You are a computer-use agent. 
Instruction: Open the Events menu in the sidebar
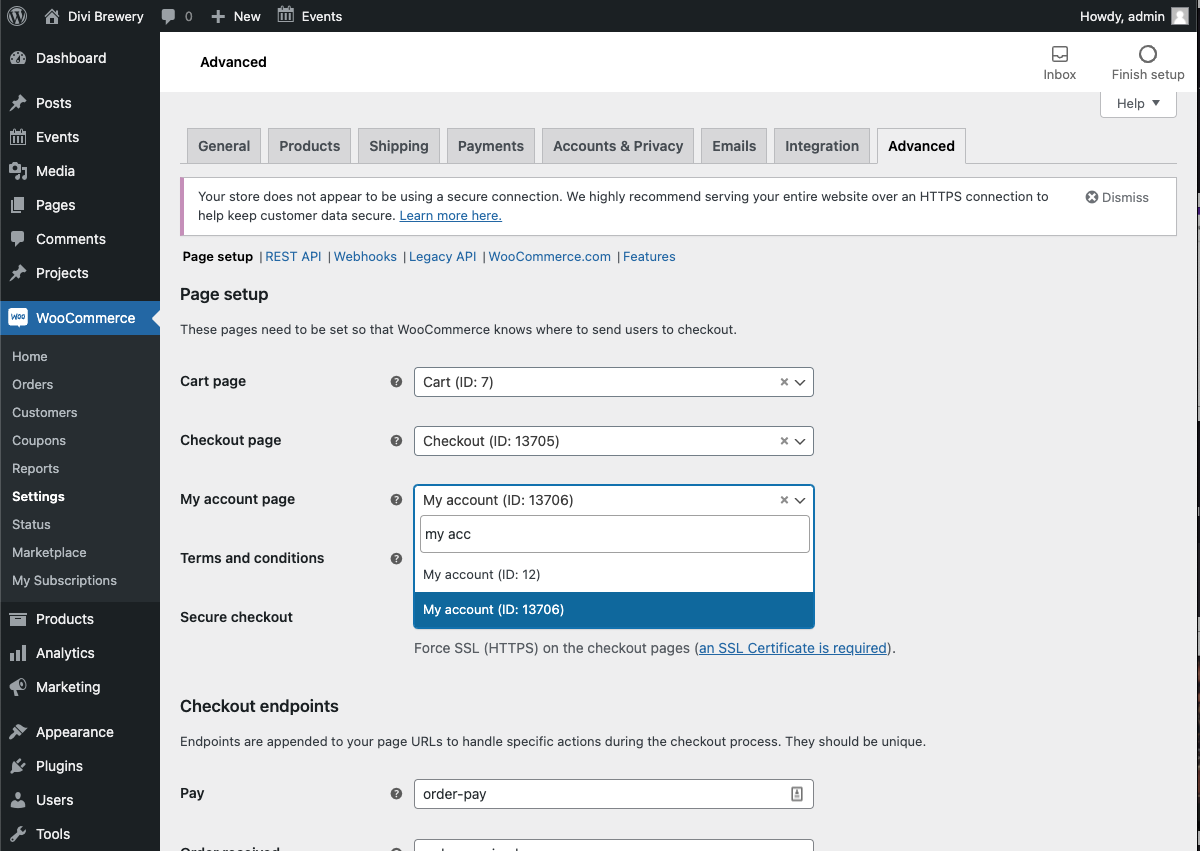pyautogui.click(x=80, y=137)
